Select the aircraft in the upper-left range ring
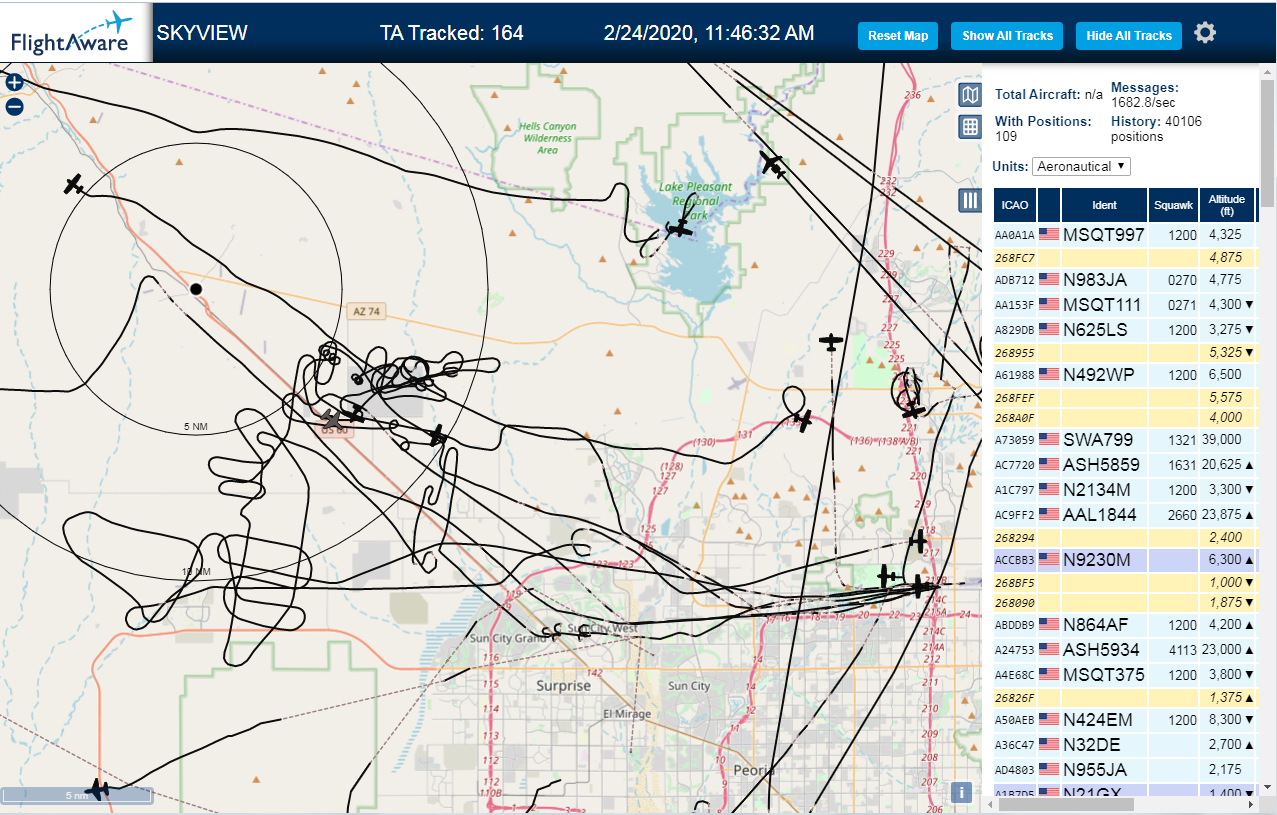The width and height of the screenshot is (1277, 815). click(73, 184)
